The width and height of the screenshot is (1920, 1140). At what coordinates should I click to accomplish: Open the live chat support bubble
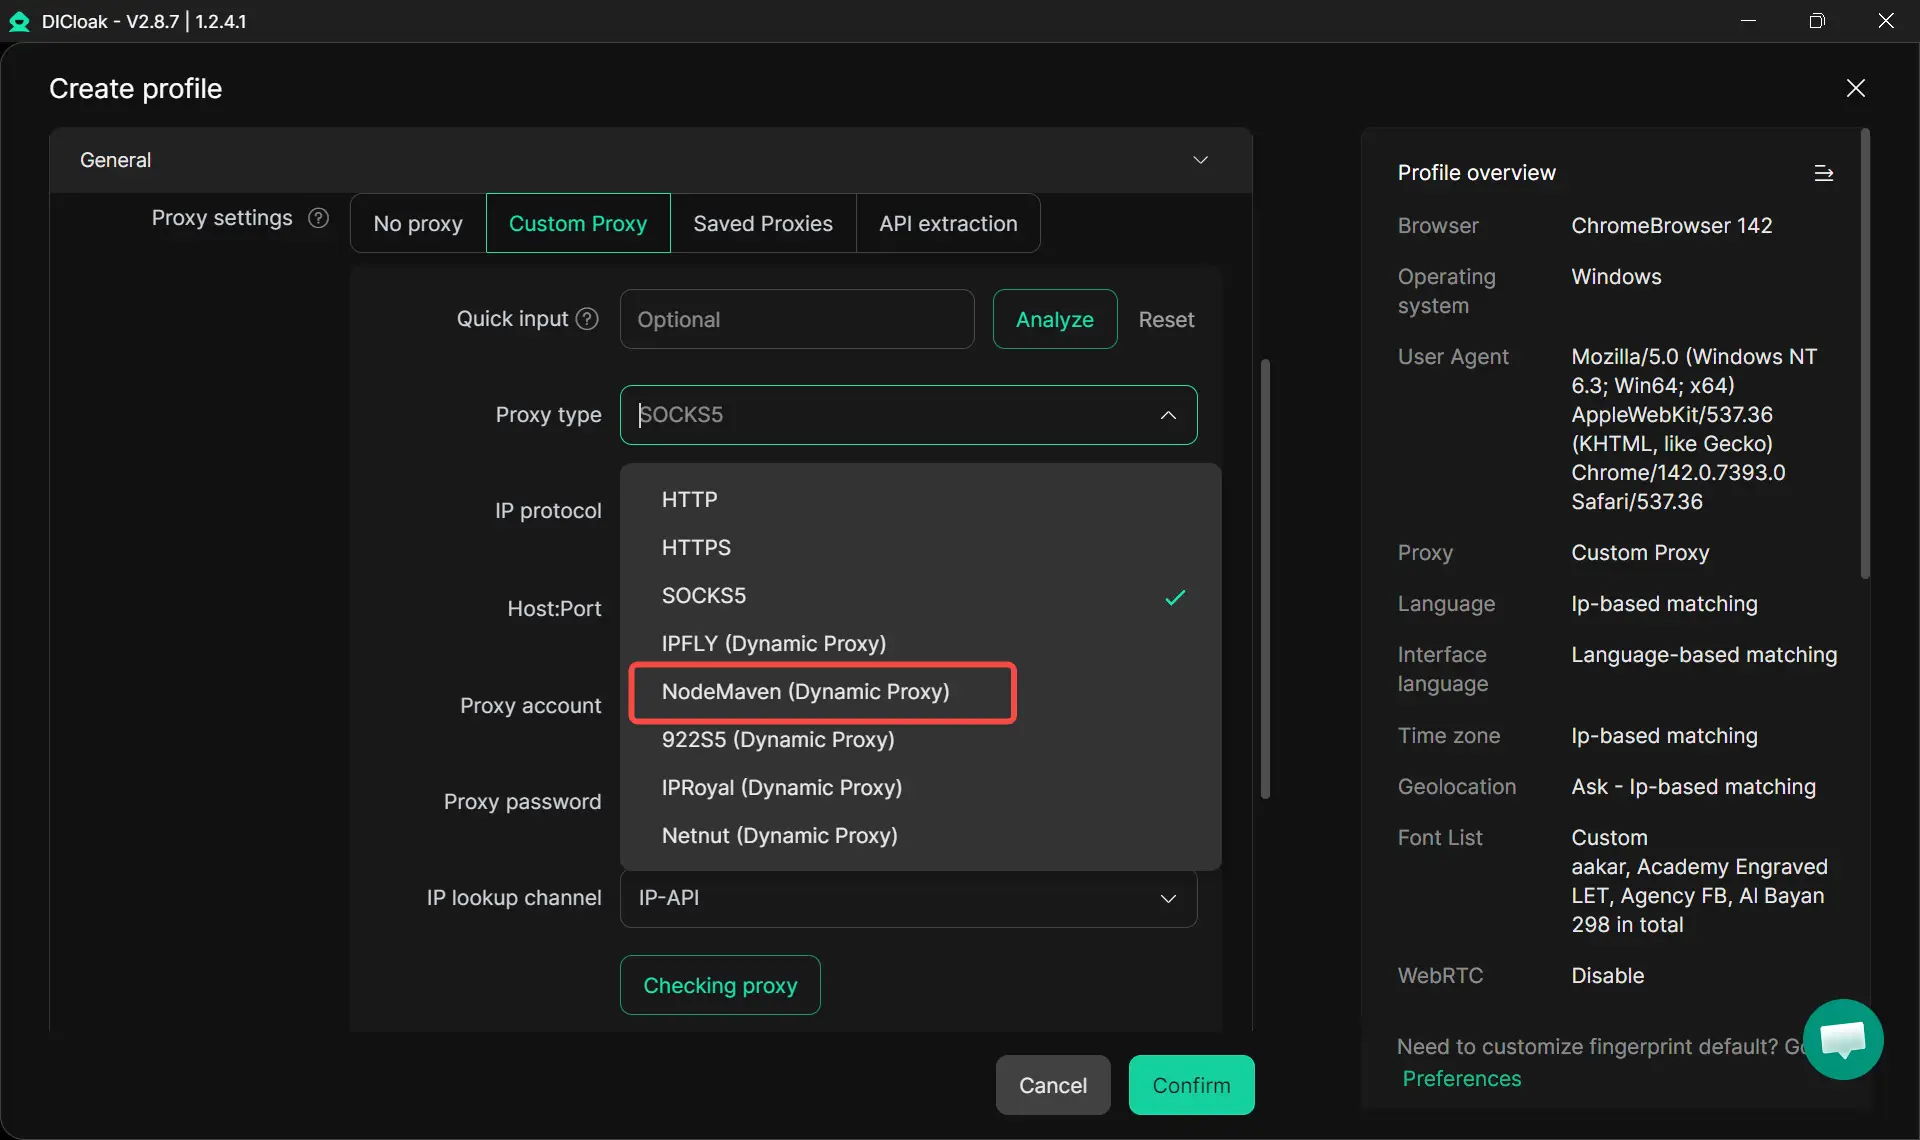[x=1842, y=1039]
